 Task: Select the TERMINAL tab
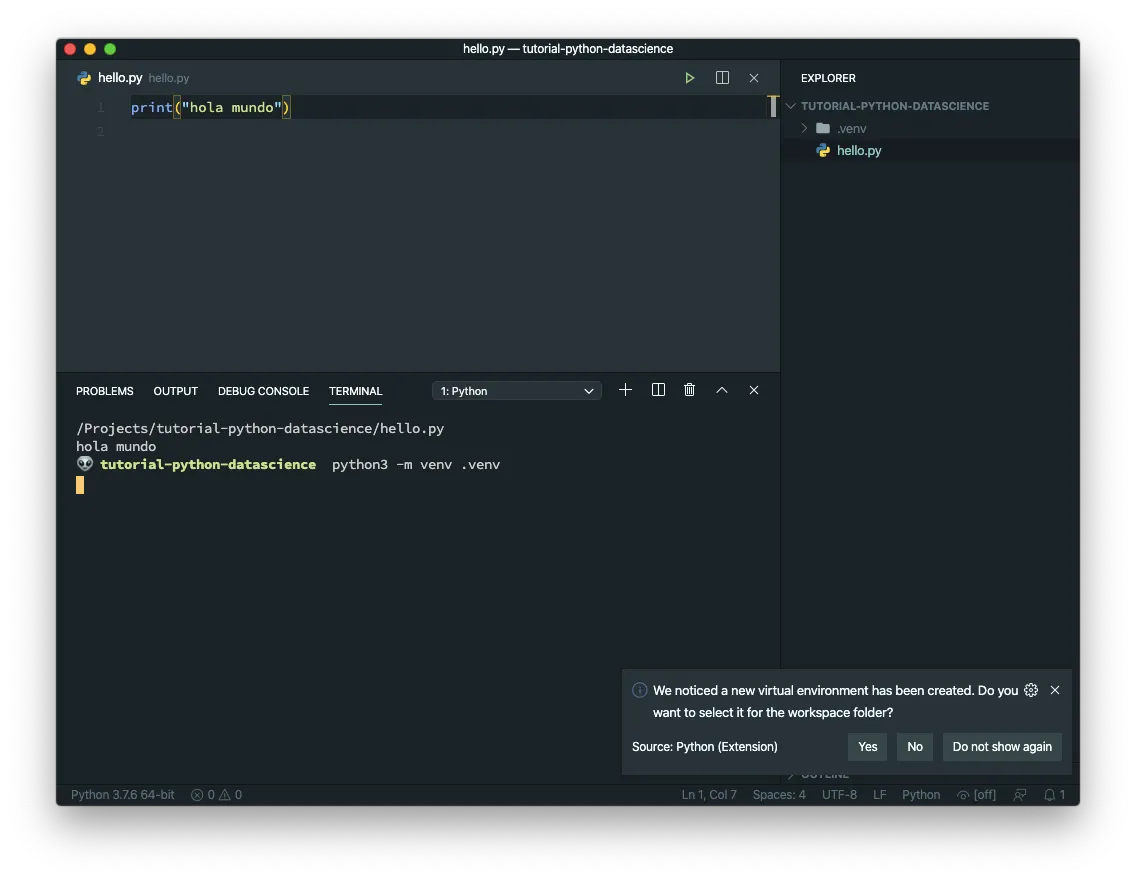(355, 391)
